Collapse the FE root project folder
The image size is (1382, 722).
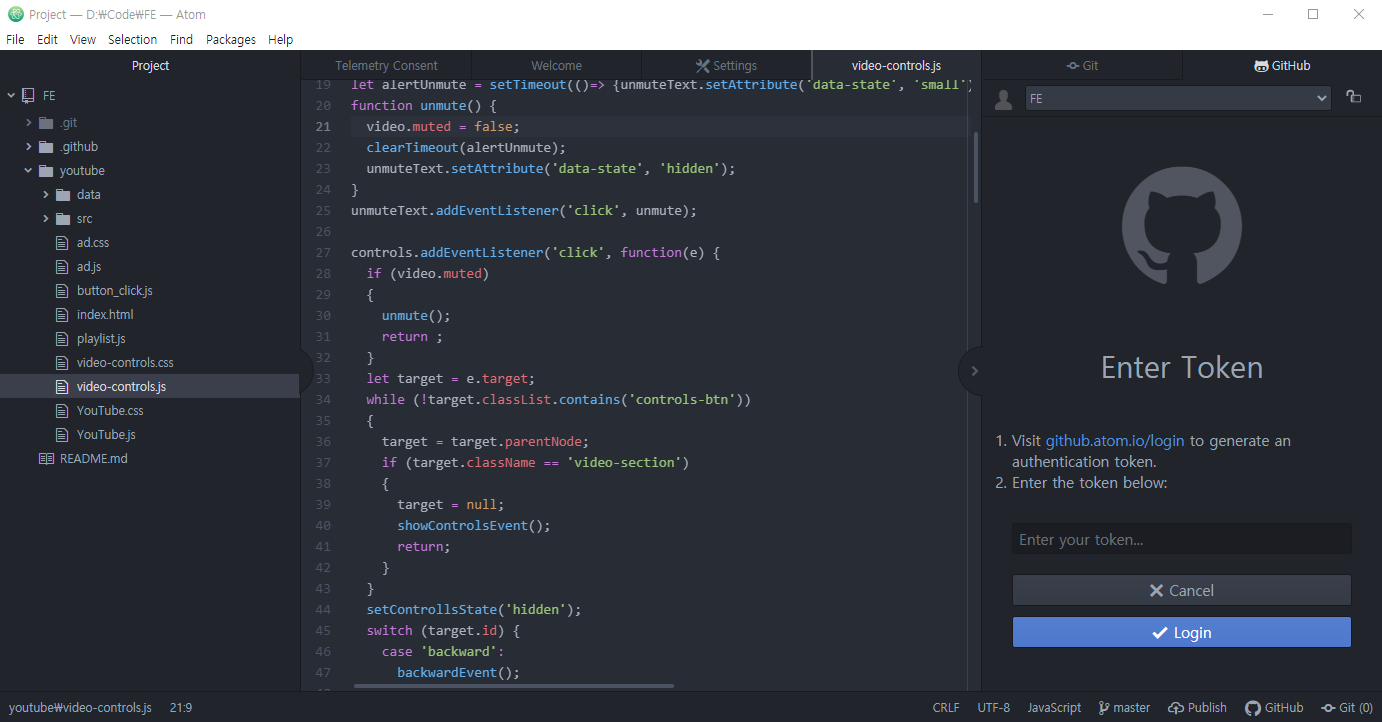pos(12,96)
